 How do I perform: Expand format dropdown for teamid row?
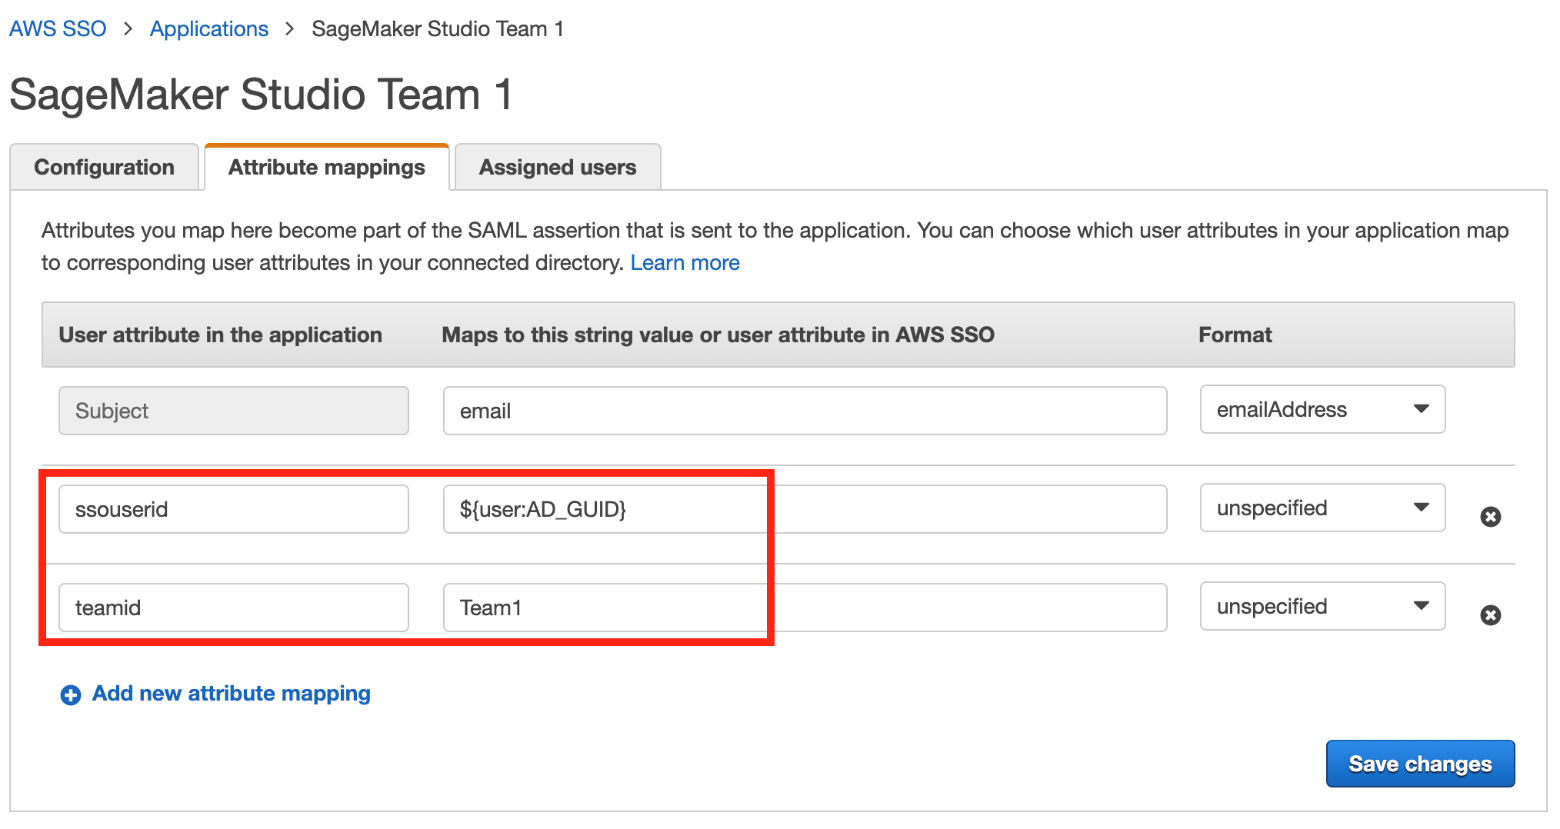tap(1322, 607)
